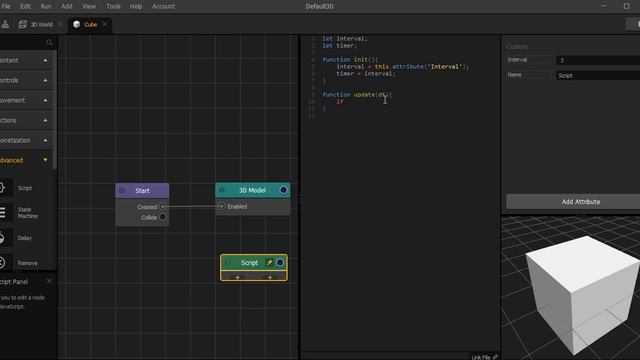
Task: Minimize the application window
Action: point(604,6)
